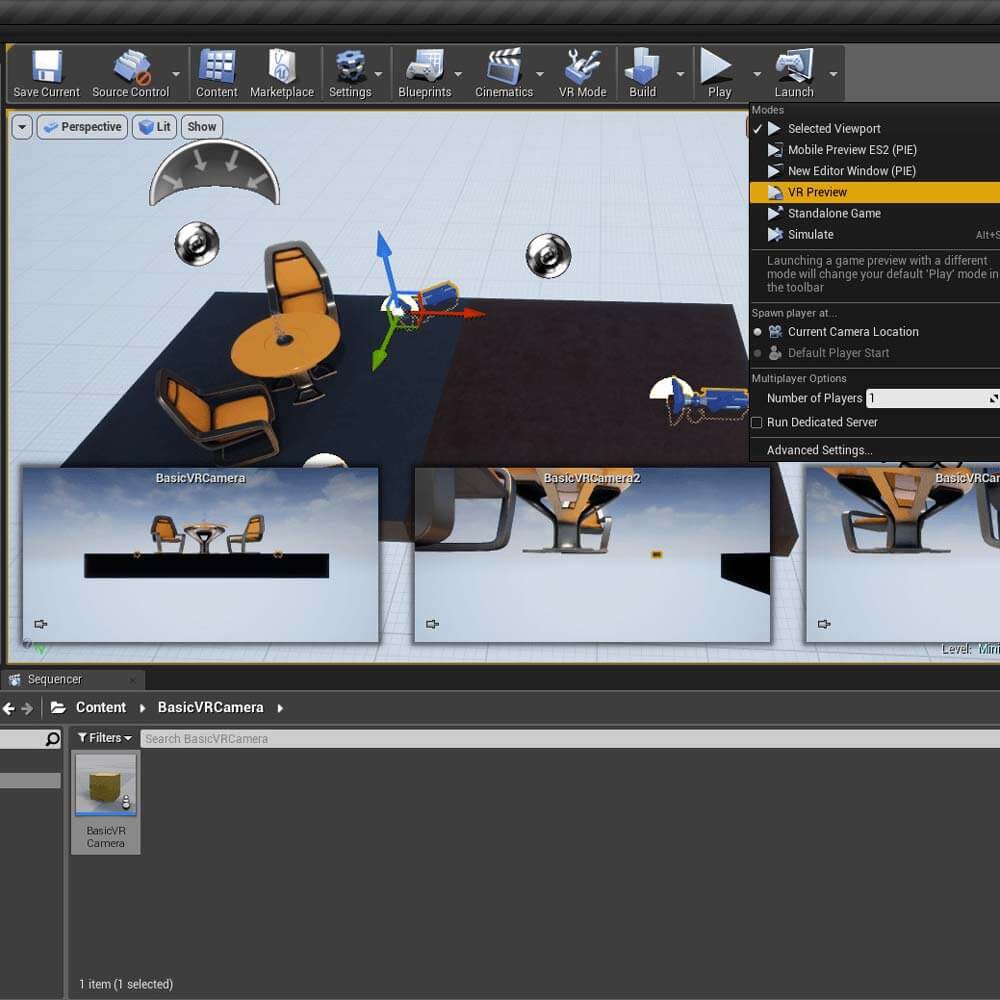Pin the BasicVRCamera2 preview window
Image resolution: width=1000 pixels, height=1000 pixels.
point(432,624)
